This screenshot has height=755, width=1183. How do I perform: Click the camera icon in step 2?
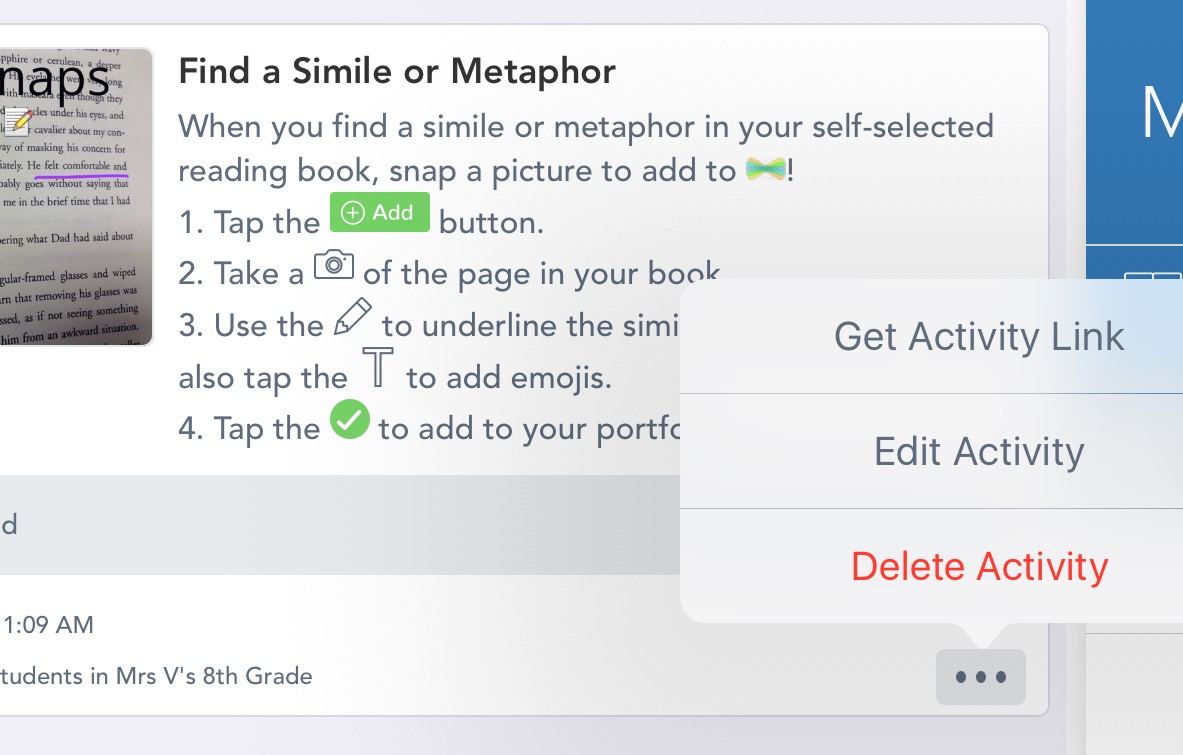click(x=333, y=265)
